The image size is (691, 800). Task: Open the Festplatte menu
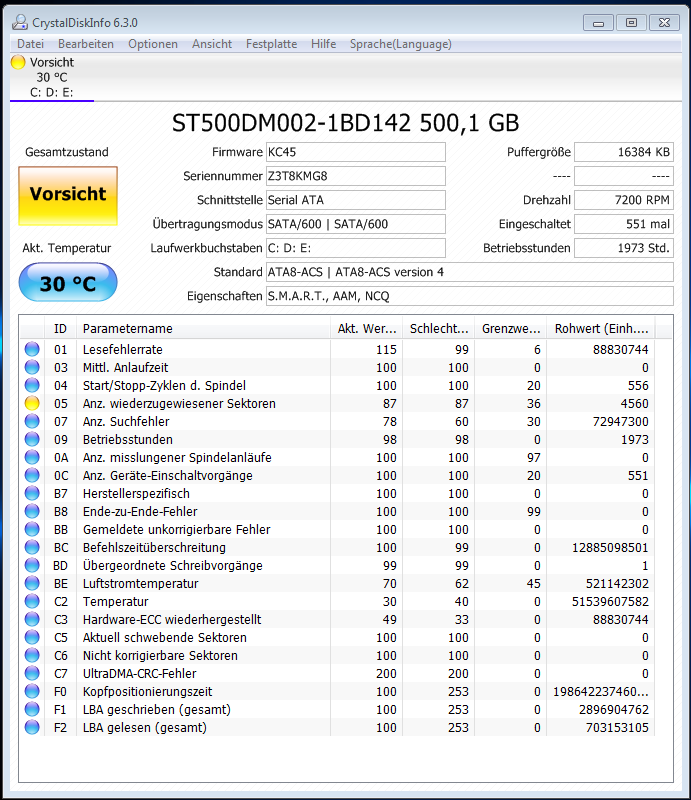pos(272,44)
